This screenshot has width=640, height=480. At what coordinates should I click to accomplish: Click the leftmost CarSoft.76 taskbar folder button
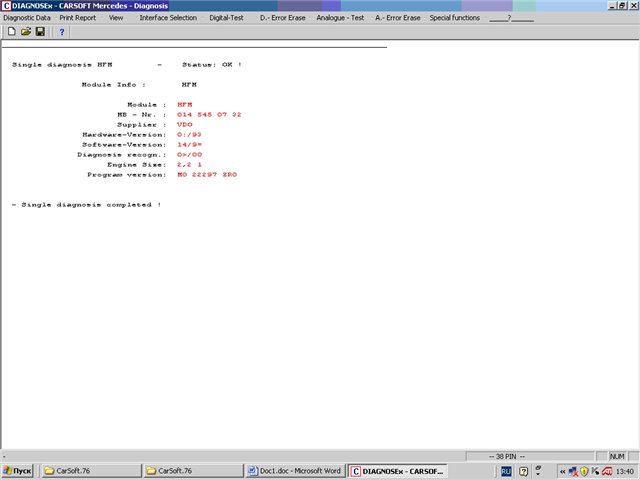89,470
